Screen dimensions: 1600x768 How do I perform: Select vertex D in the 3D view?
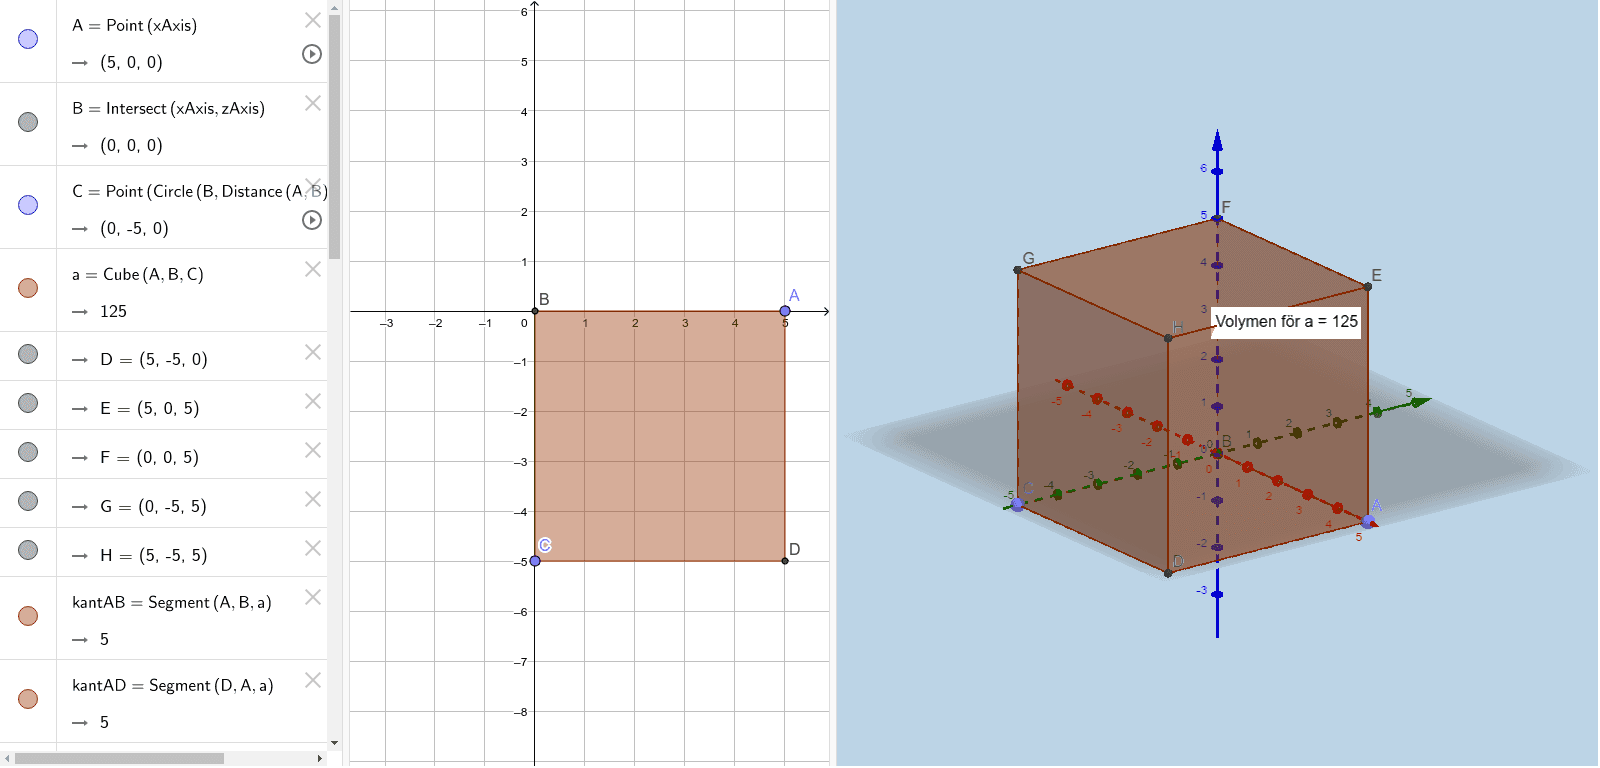coord(1168,573)
